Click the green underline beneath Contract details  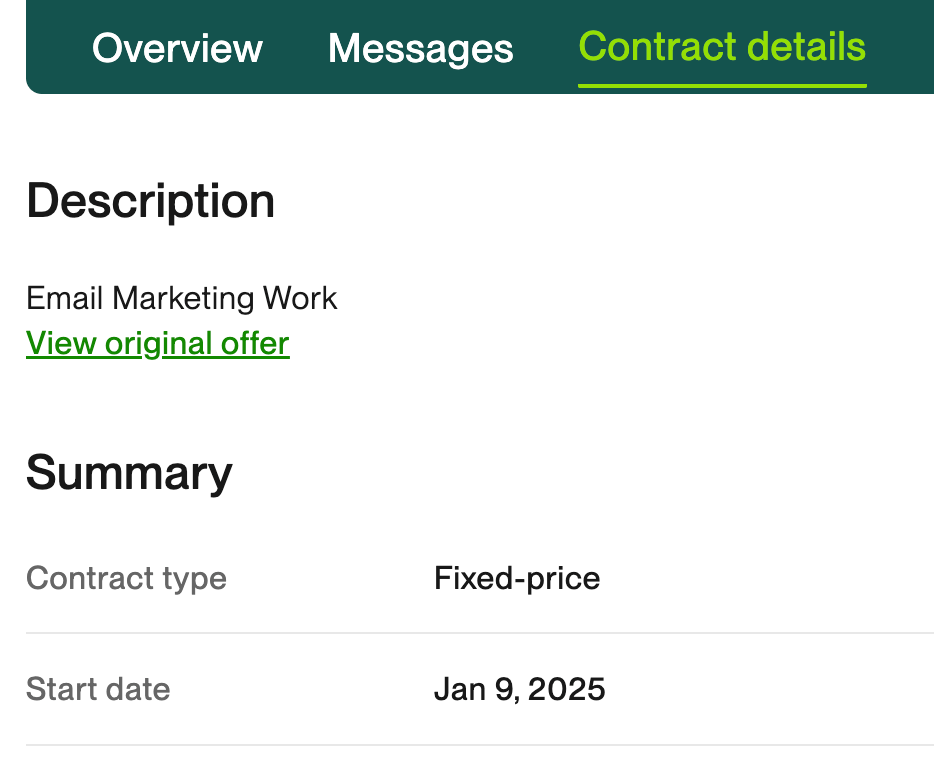coord(722,86)
